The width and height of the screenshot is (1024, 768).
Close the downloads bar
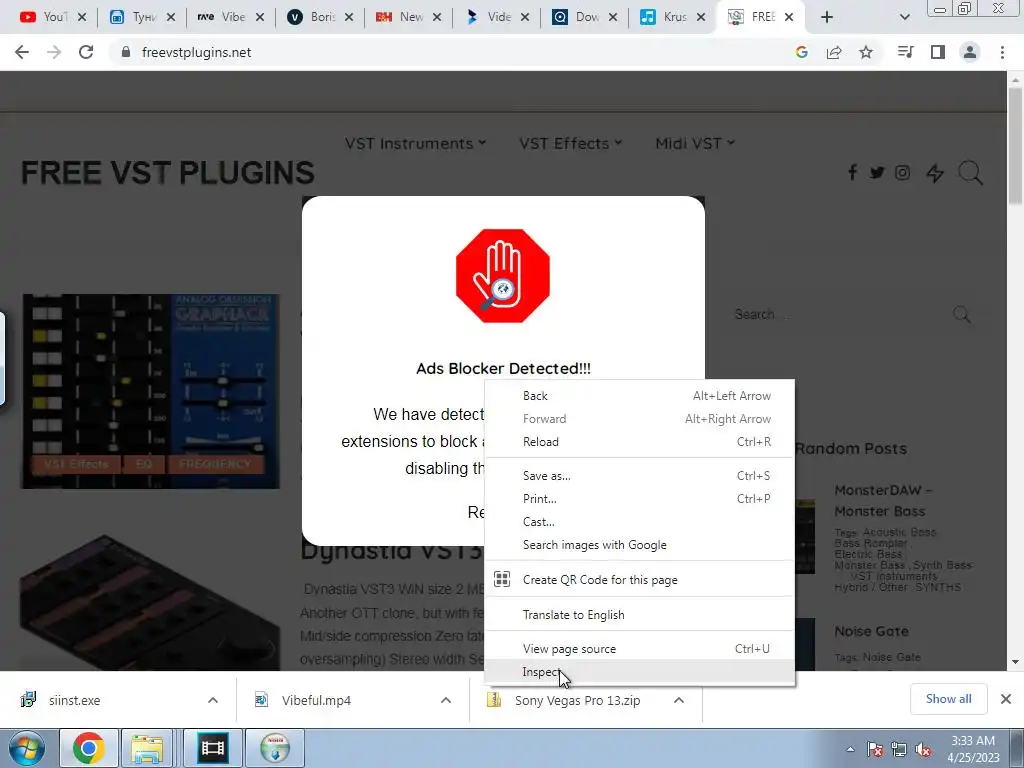pyautogui.click(x=1006, y=699)
